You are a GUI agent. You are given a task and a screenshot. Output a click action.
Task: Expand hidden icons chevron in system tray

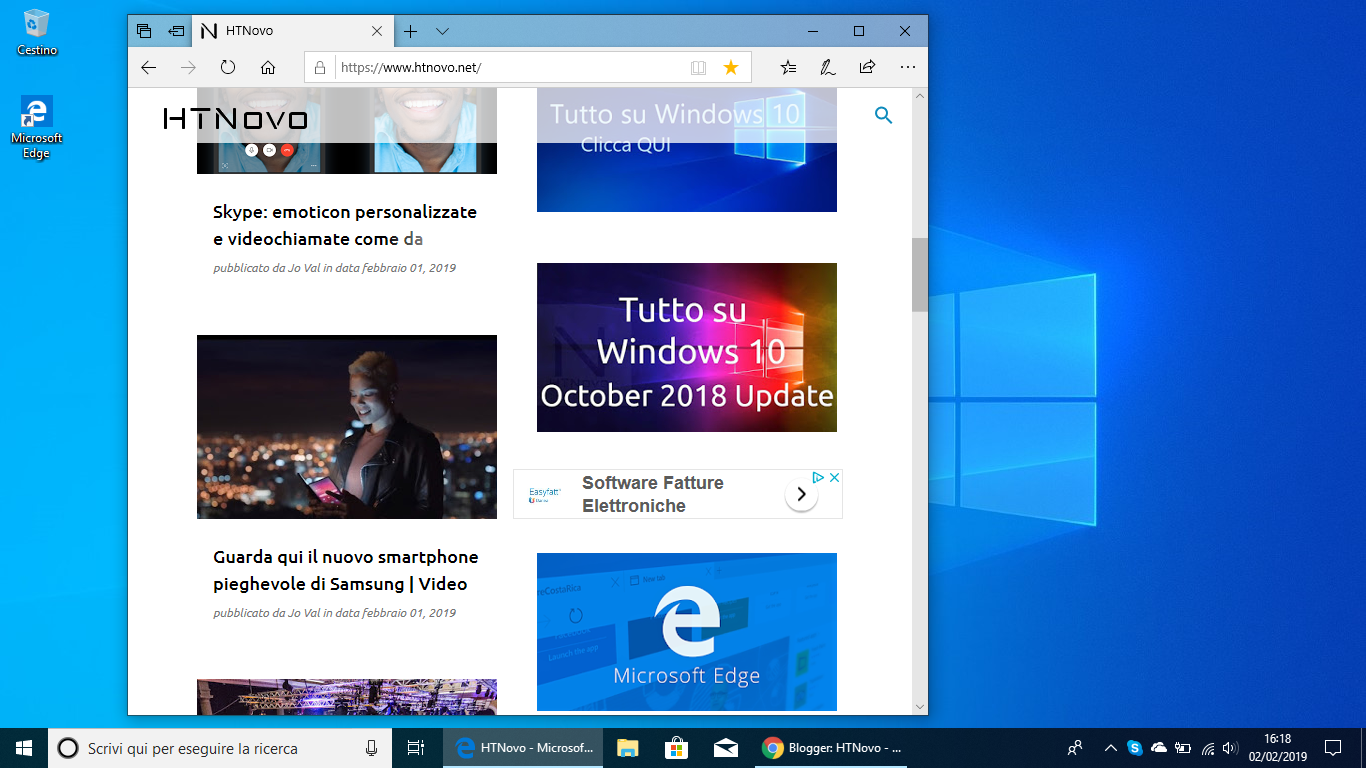[x=1110, y=747]
